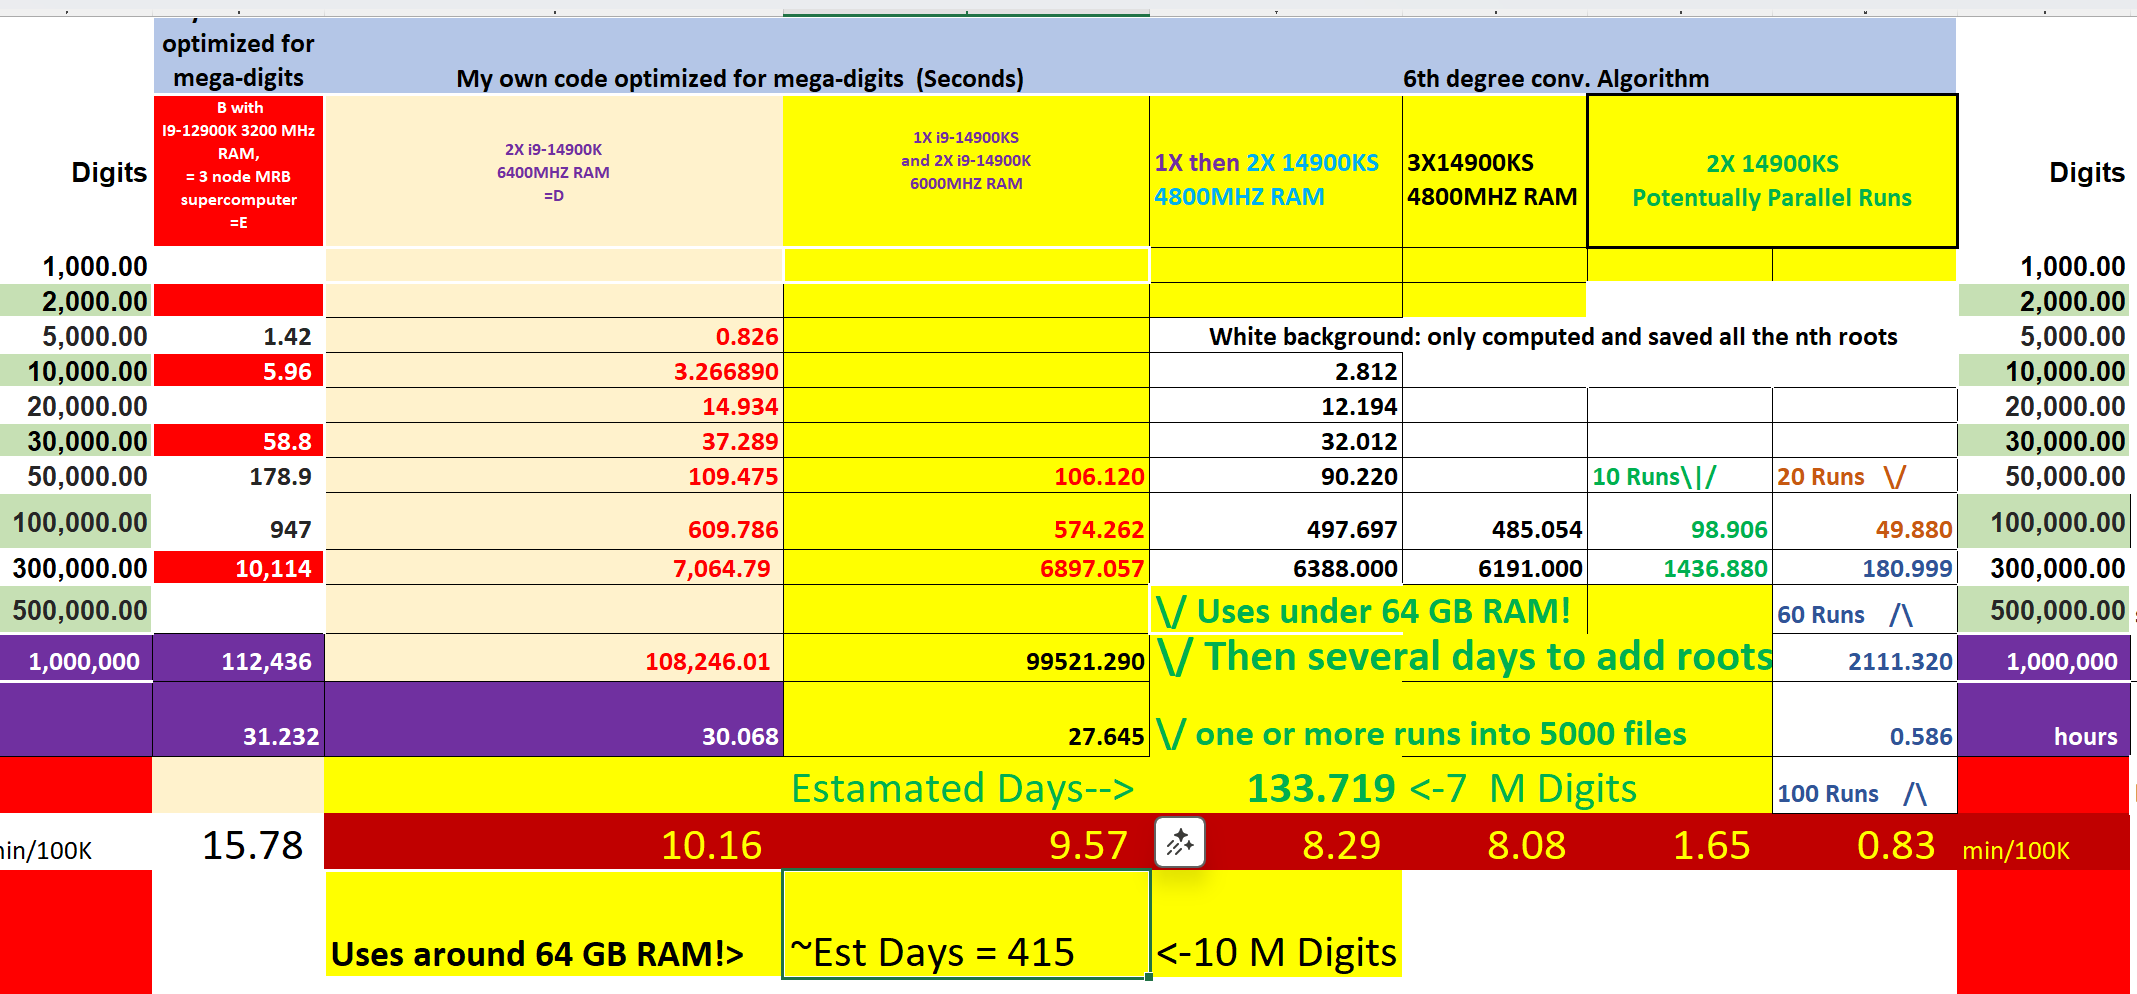Select the '3X14900KS 4800MHZ RAM' header cell
The width and height of the screenshot is (2137, 994).
1493,179
